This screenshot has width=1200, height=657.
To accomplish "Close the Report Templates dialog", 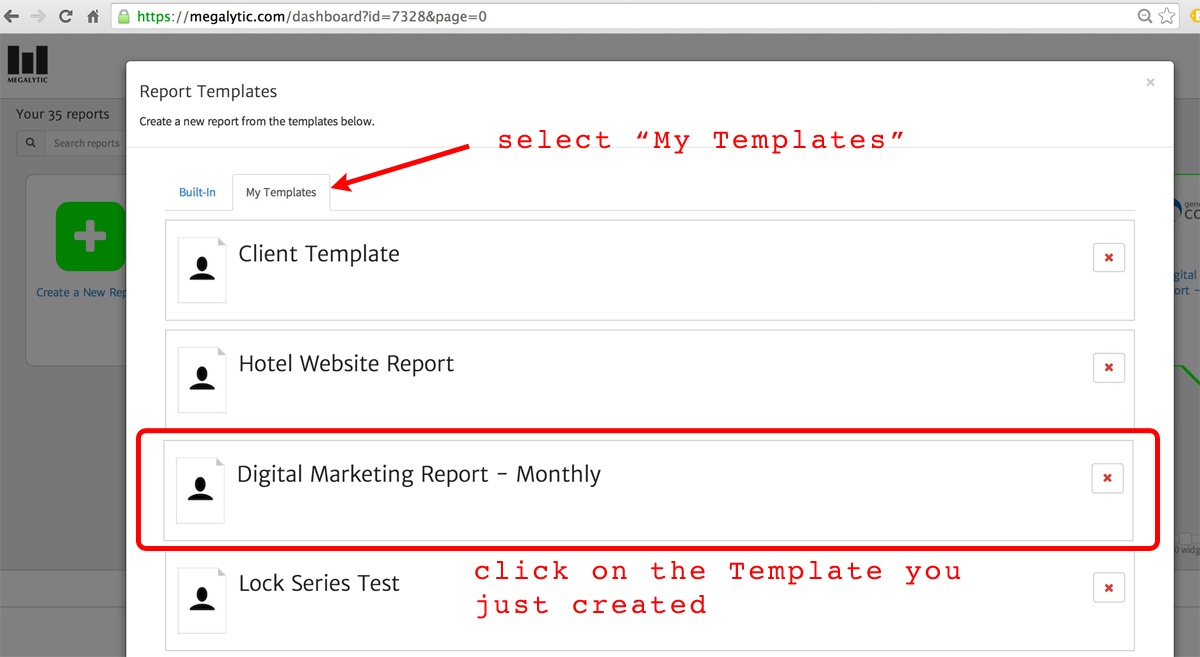I will [1150, 83].
